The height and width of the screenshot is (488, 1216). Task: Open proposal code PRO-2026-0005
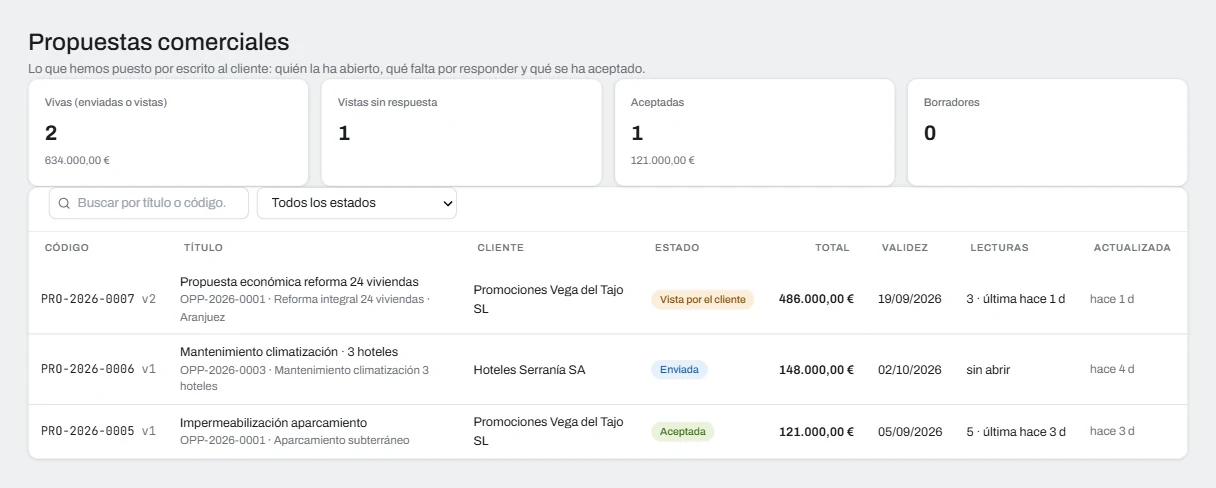[88, 431]
